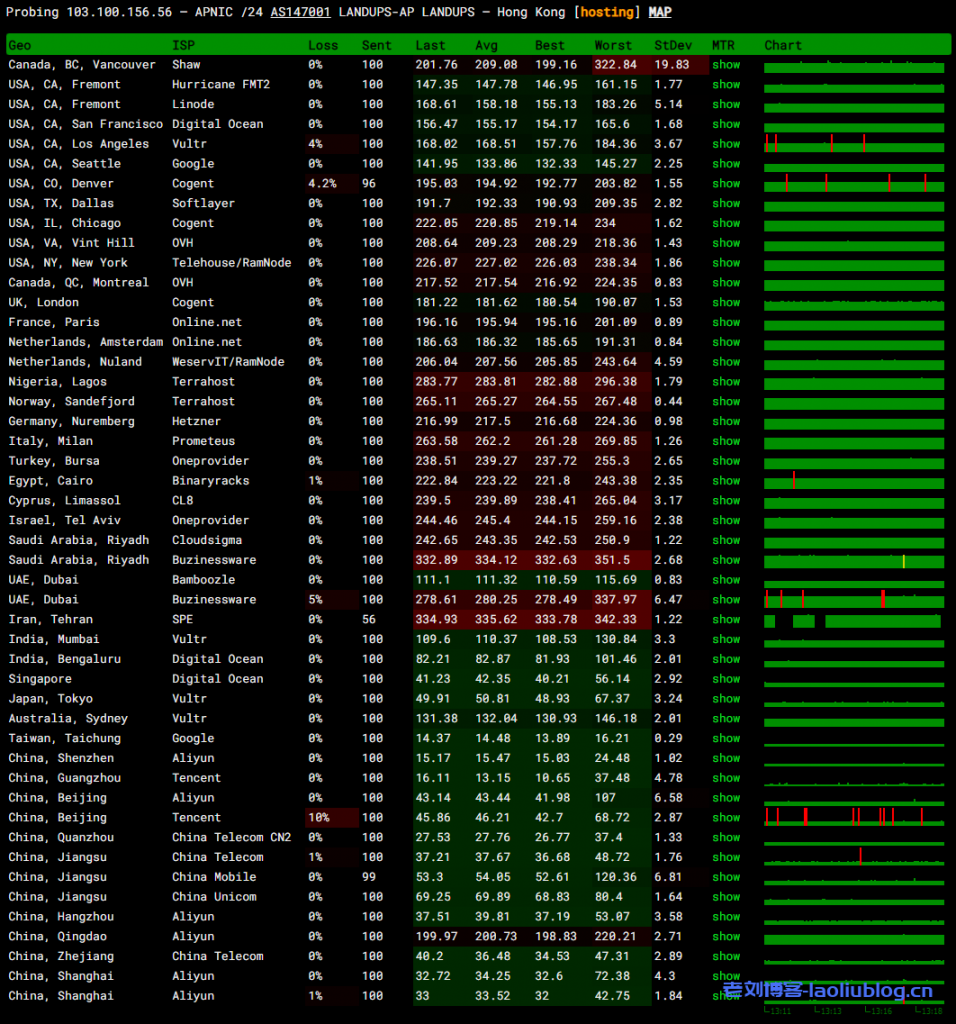Show MTR for Denver Cogent row

726,184
